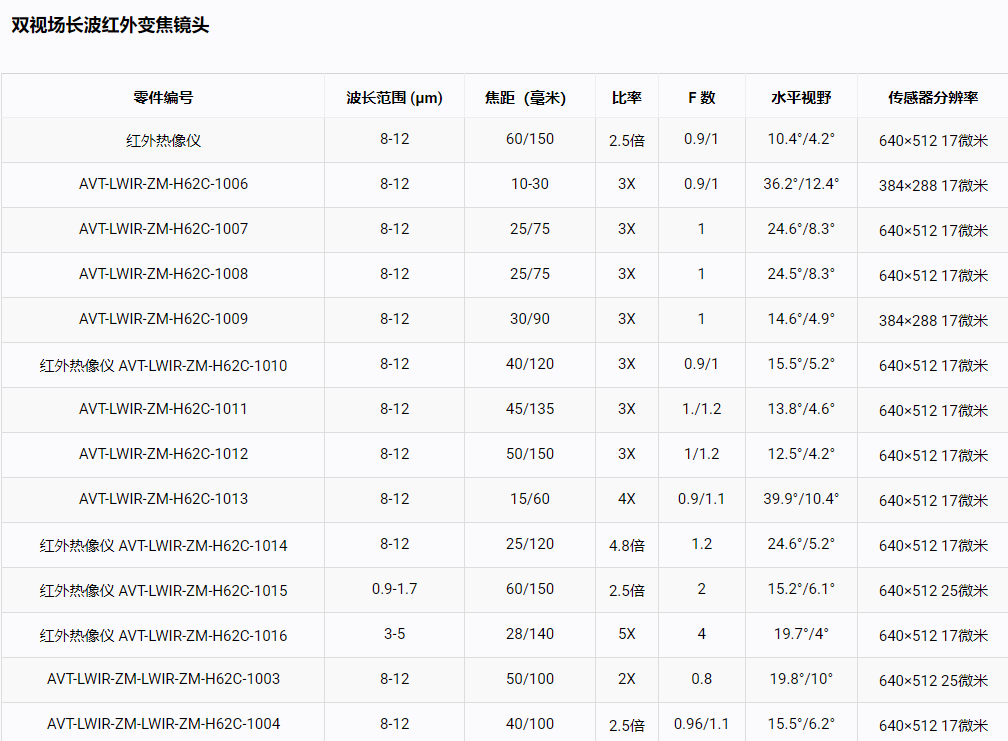This screenshot has width=1008, height=741.
Task: Click F number 0.8
Action: 701,679
